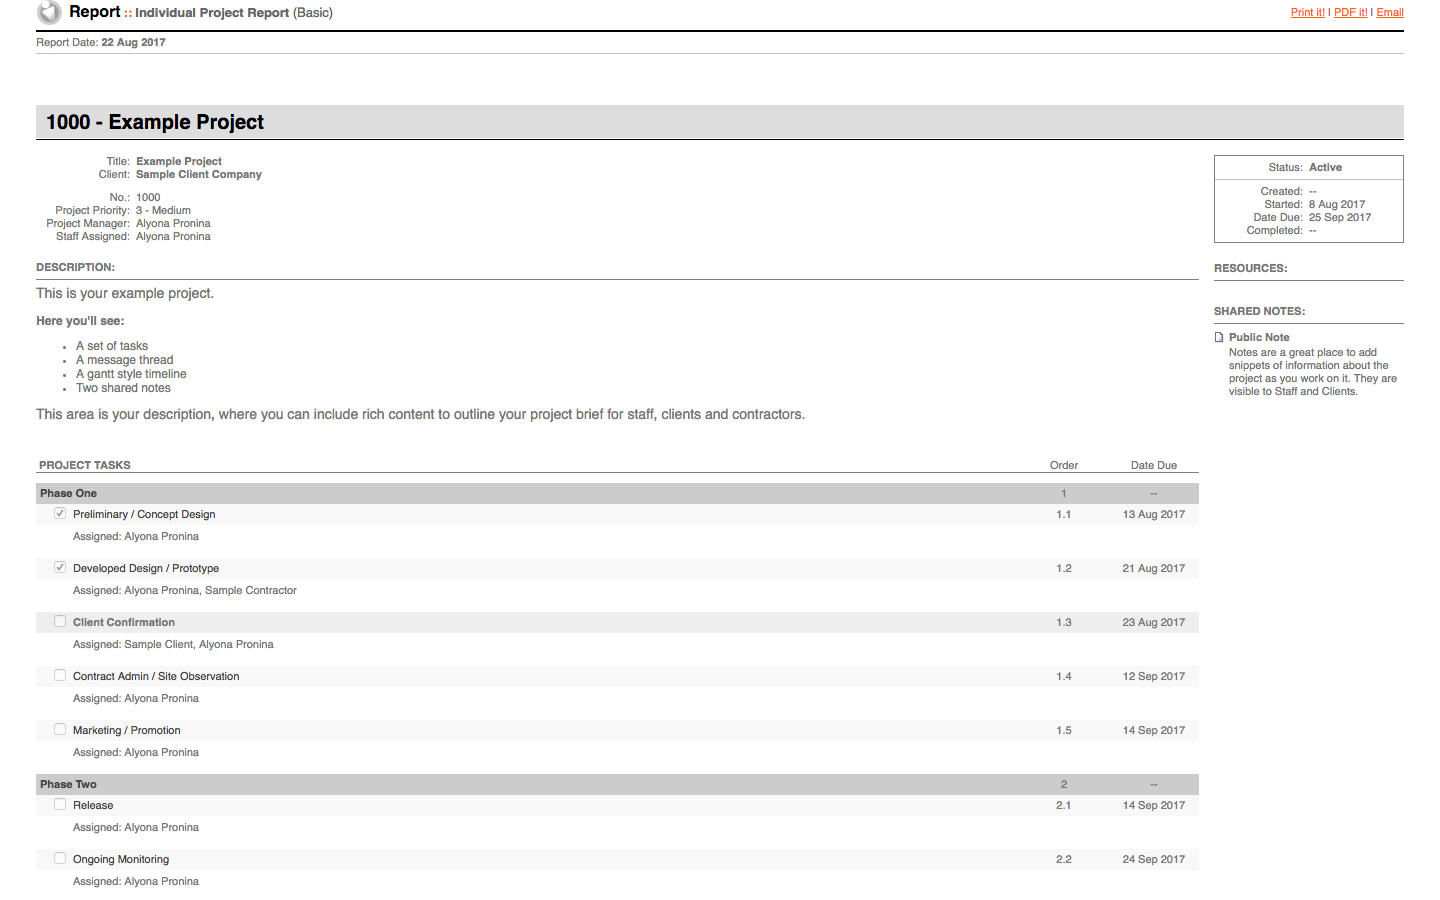Click the 'Two shared notes' bullet
The width and height of the screenshot is (1440, 900).
[x=123, y=388]
